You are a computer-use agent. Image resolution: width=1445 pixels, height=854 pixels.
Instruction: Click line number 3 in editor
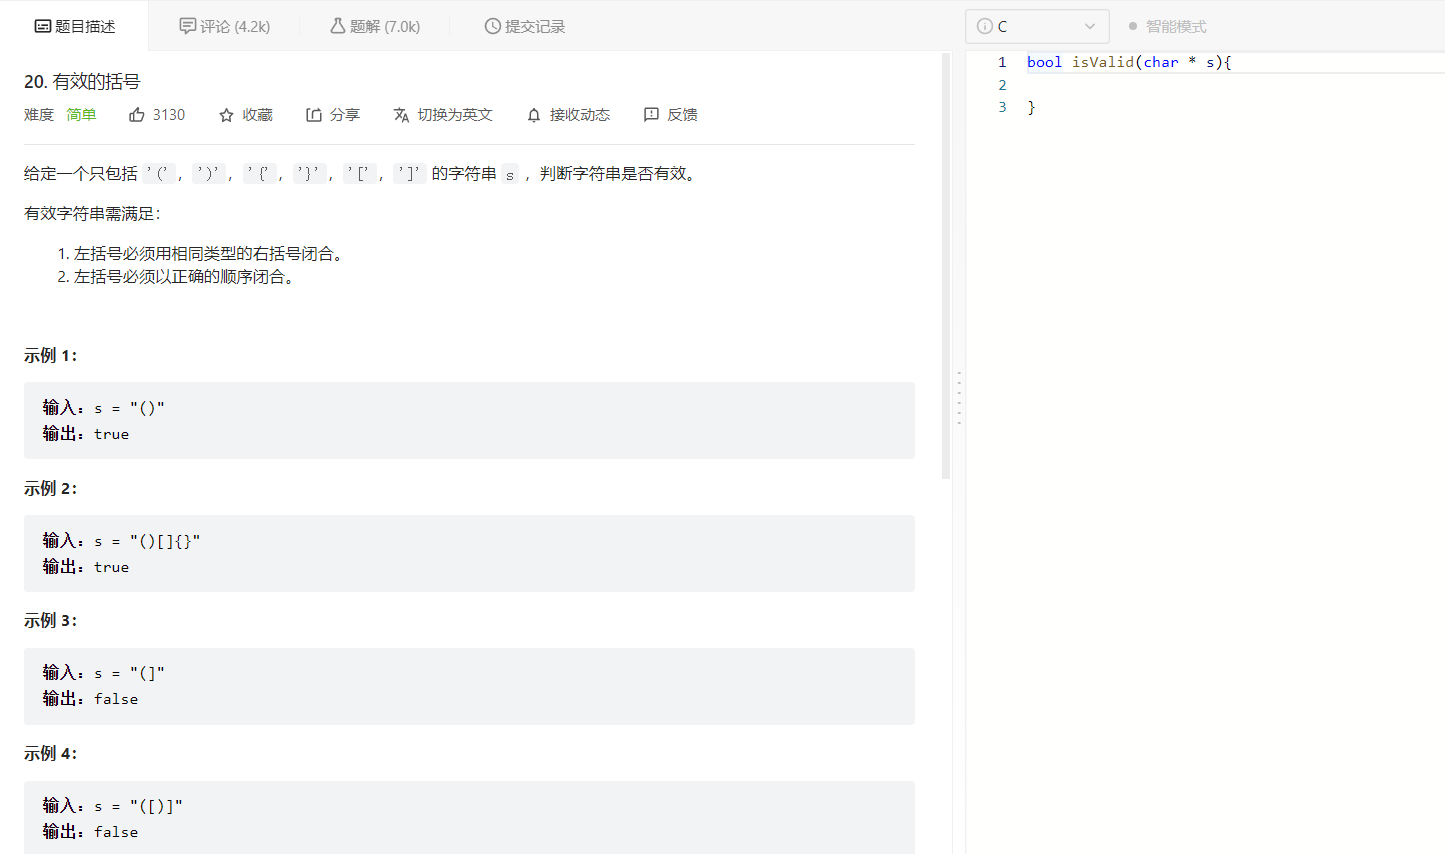point(1002,107)
